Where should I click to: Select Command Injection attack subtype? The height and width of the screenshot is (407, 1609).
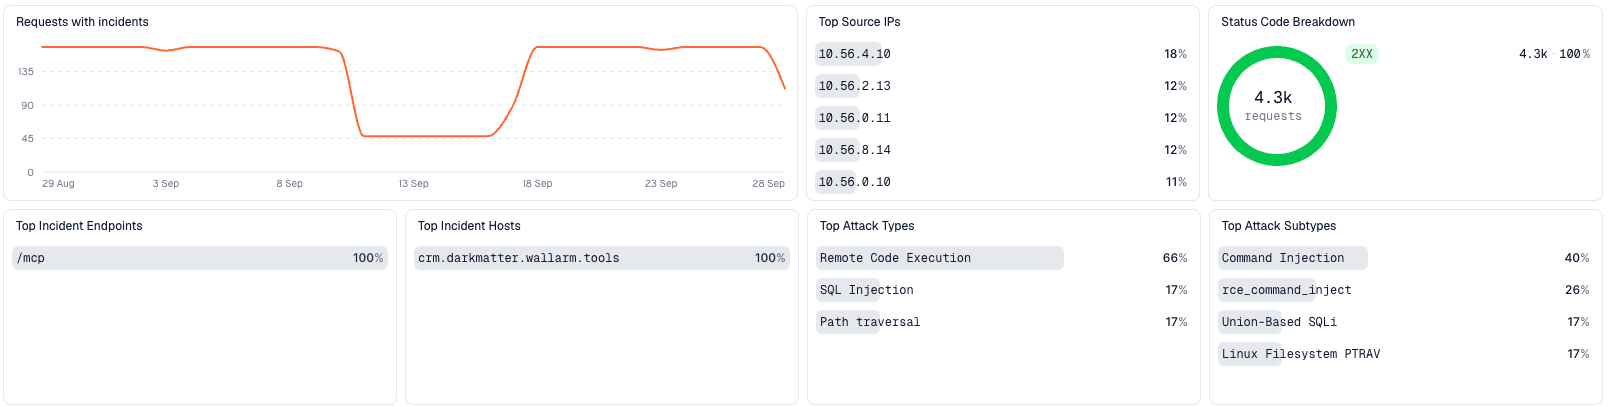point(1405,258)
